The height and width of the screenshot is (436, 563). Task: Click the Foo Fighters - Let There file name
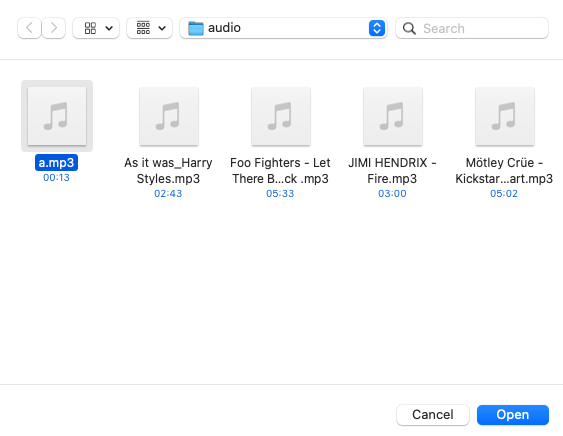tap(280, 171)
